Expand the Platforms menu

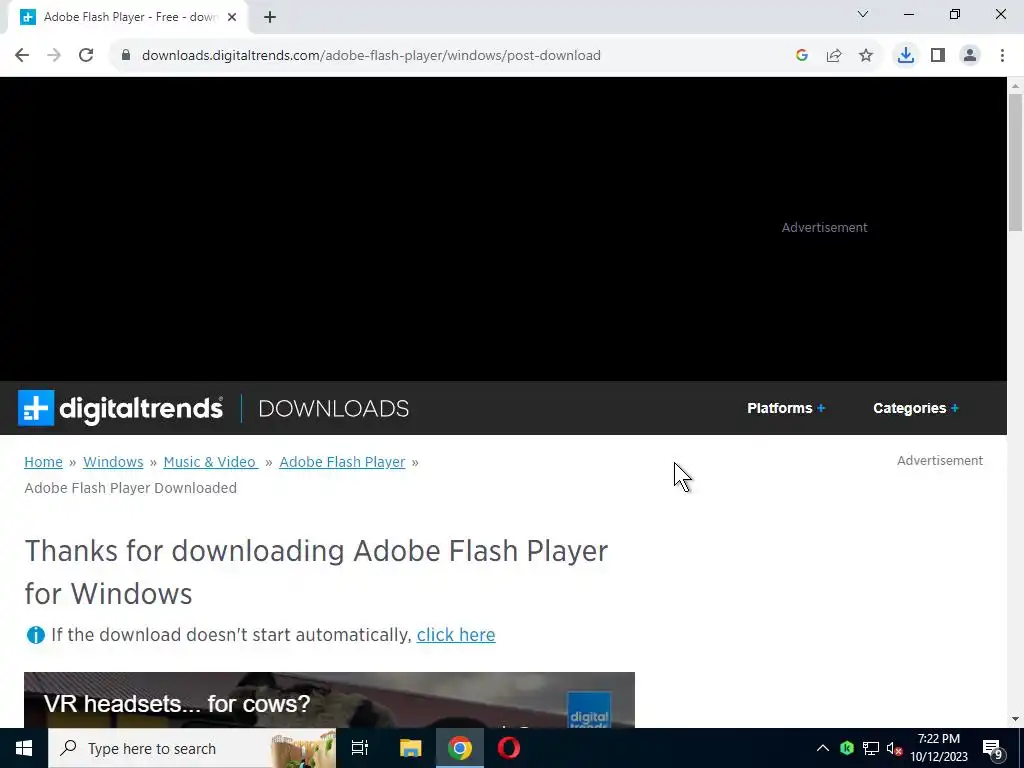(x=786, y=408)
